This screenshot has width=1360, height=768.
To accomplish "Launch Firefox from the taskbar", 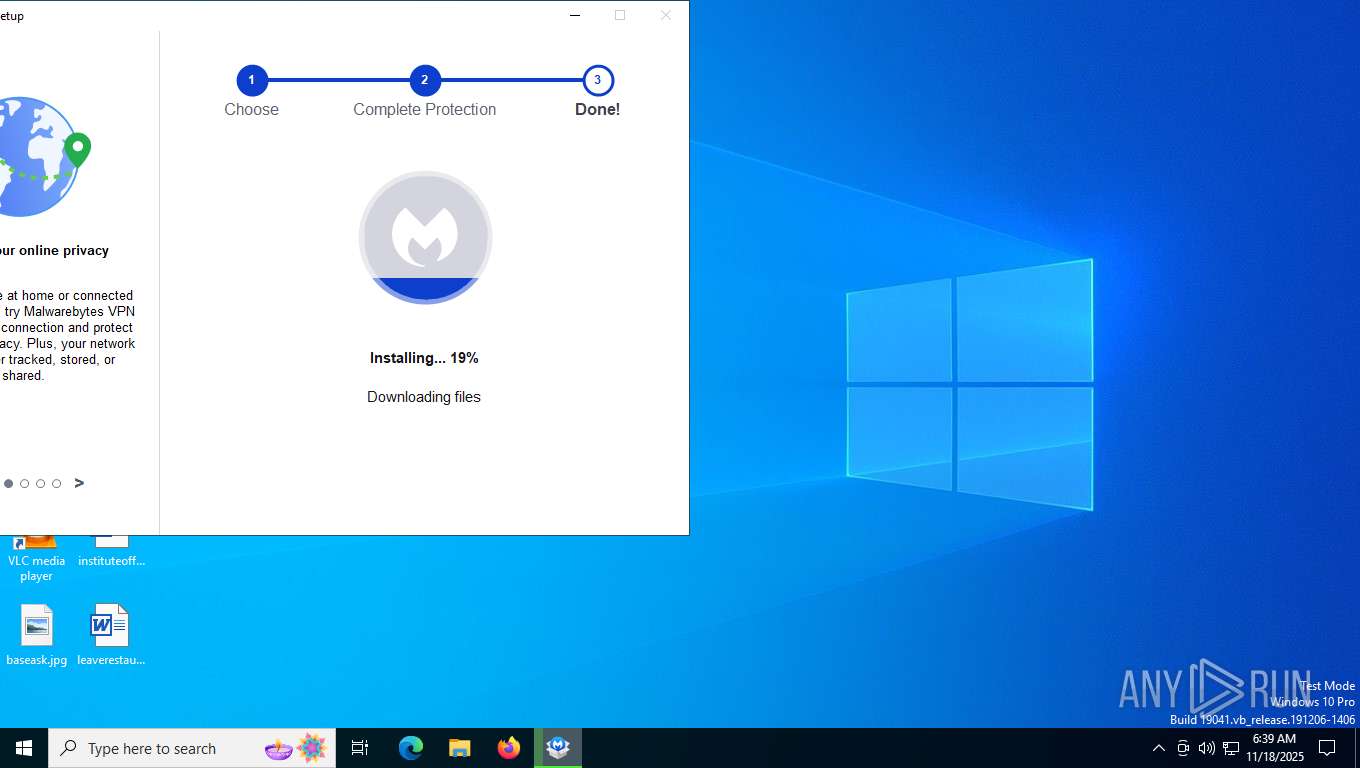I will coord(509,748).
